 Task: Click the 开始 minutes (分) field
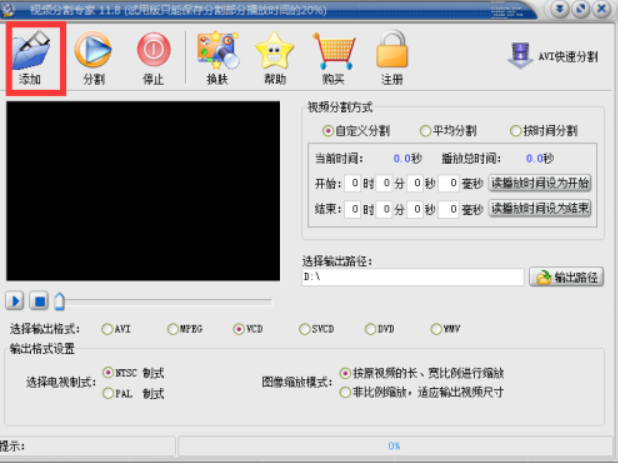tap(384, 183)
